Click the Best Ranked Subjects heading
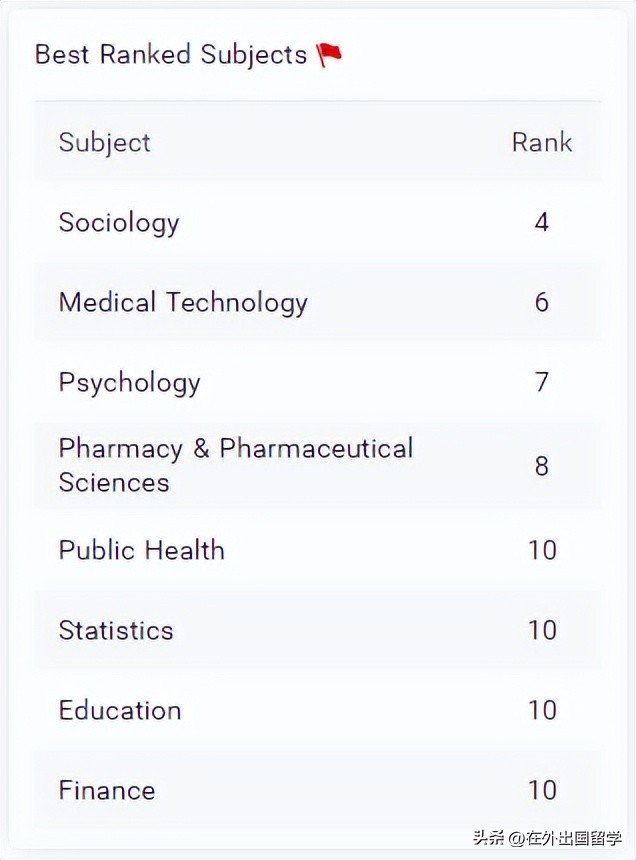 coord(171,54)
